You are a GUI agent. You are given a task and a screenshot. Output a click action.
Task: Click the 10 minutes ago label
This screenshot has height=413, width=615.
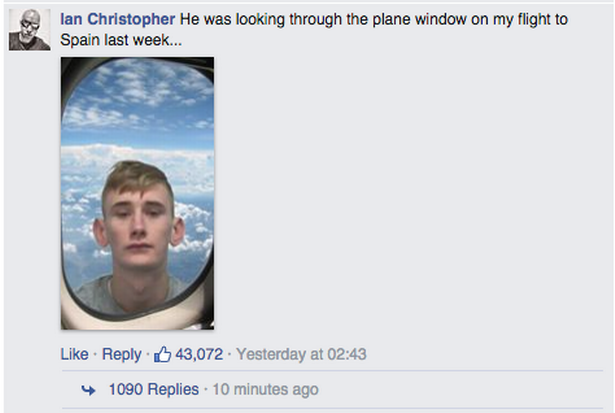coord(264,389)
